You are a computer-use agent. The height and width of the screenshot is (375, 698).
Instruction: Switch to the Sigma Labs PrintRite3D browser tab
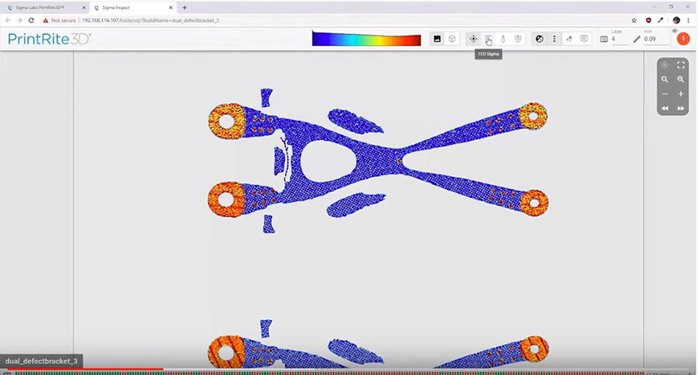point(45,8)
